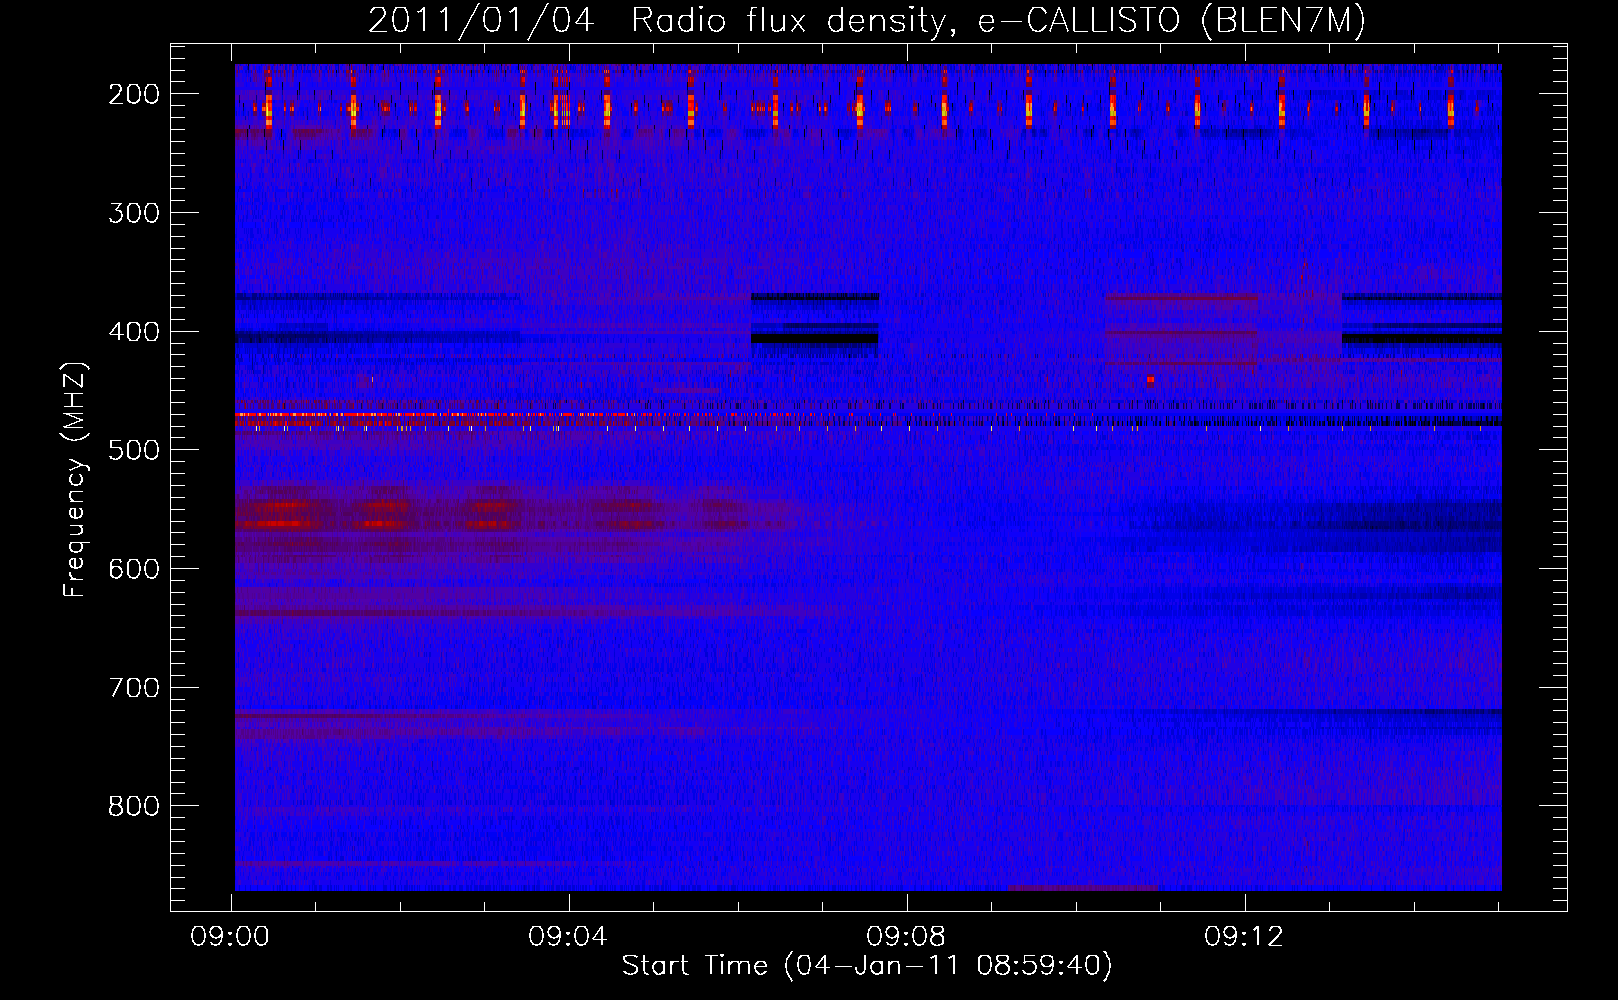Click the 09:04 time tick label
This screenshot has height=1000, width=1618.
pyautogui.click(x=568, y=937)
